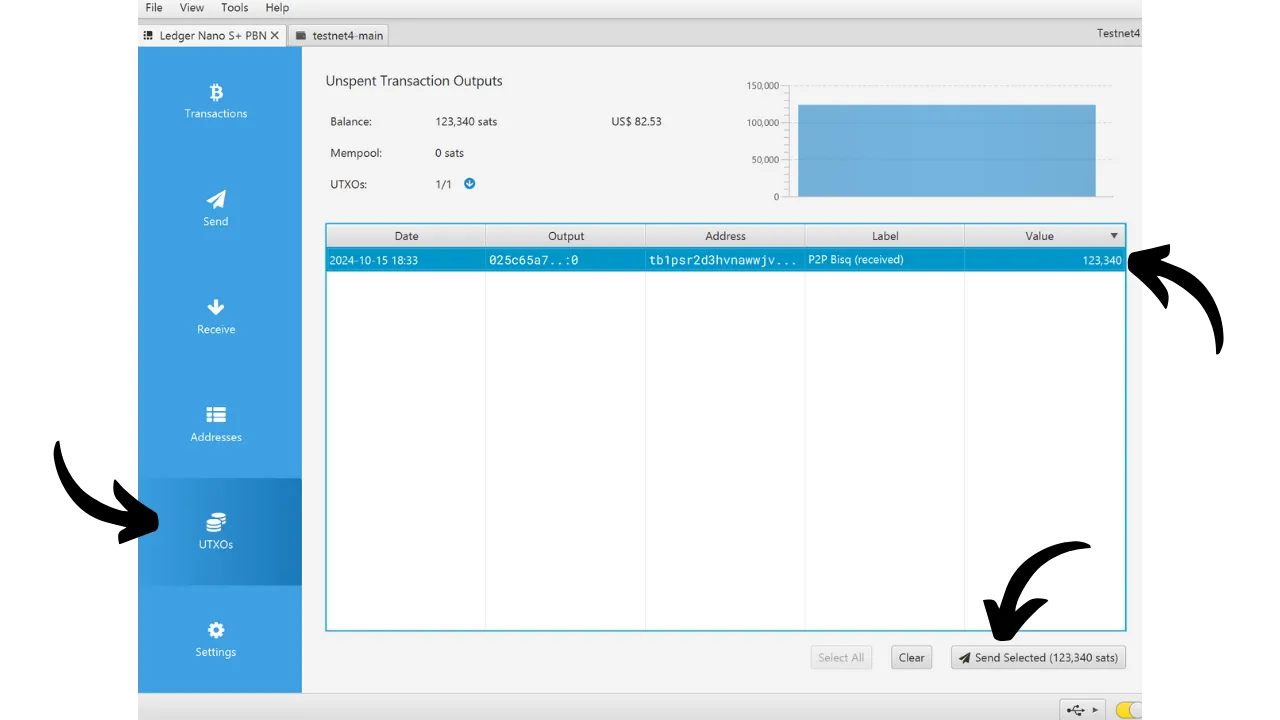Switch to the testnet4-main tab
The width and height of the screenshot is (1280, 720).
pos(339,35)
